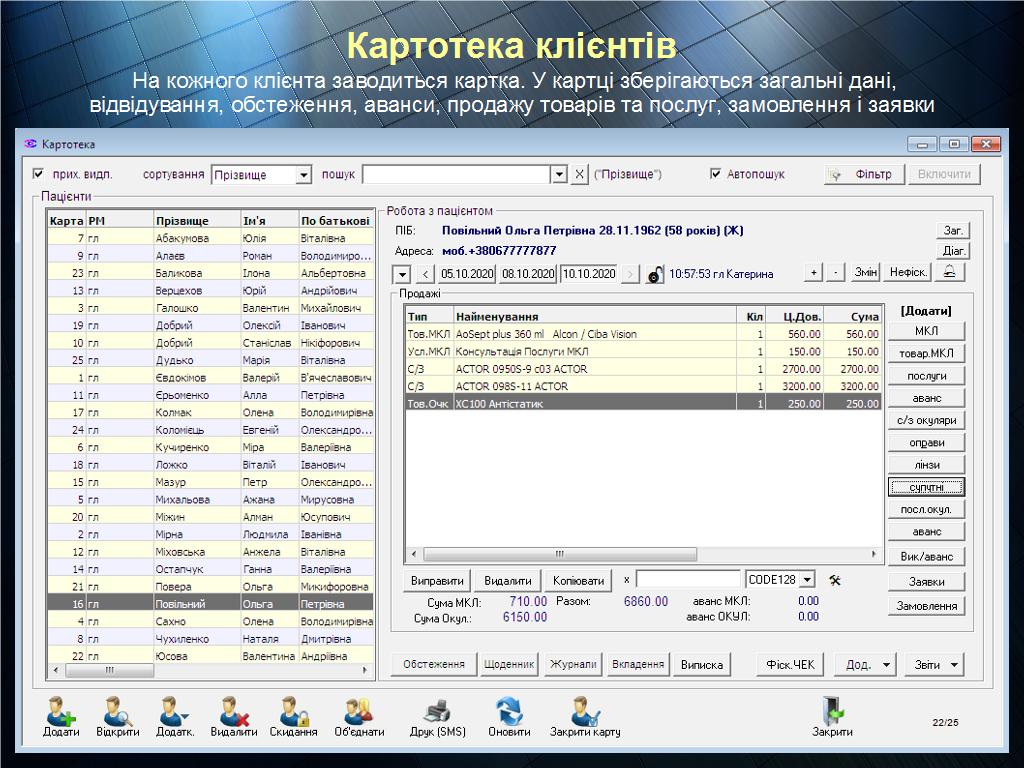Click the Фільтр button
The height and width of the screenshot is (768, 1024).
point(862,174)
